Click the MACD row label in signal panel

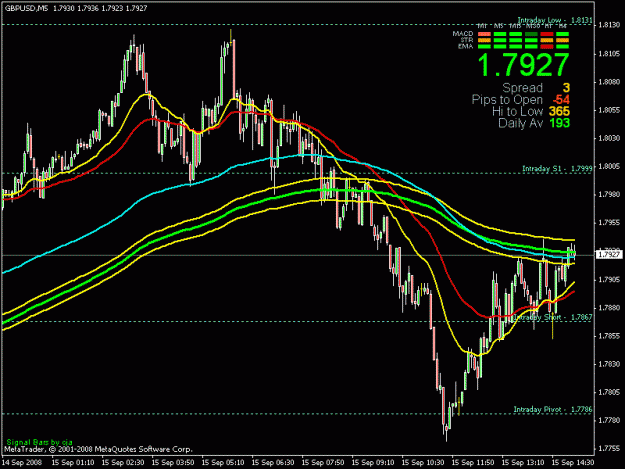(x=463, y=34)
